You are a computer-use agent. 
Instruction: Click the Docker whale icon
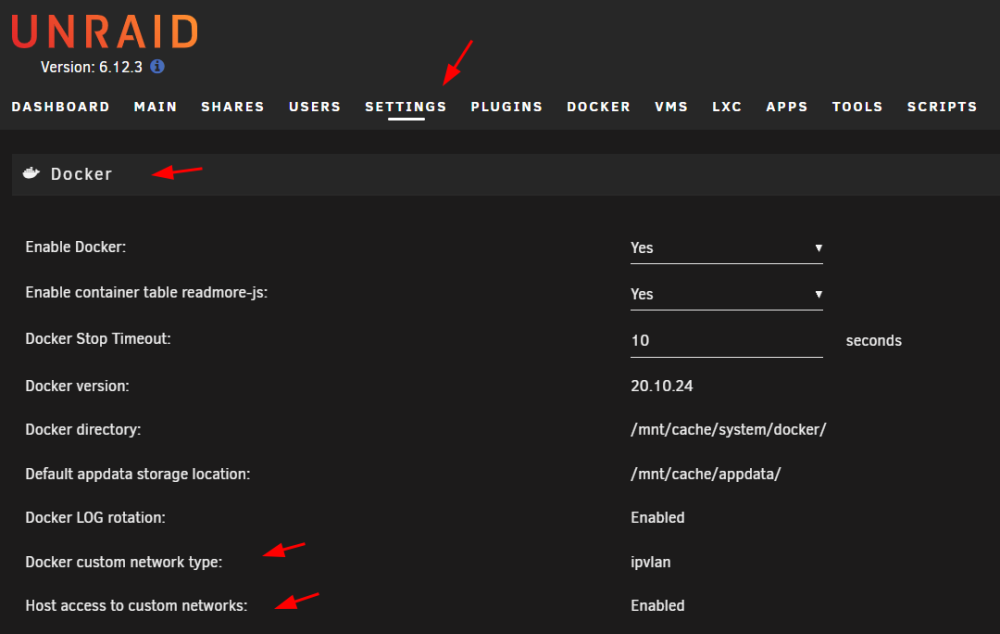click(31, 173)
